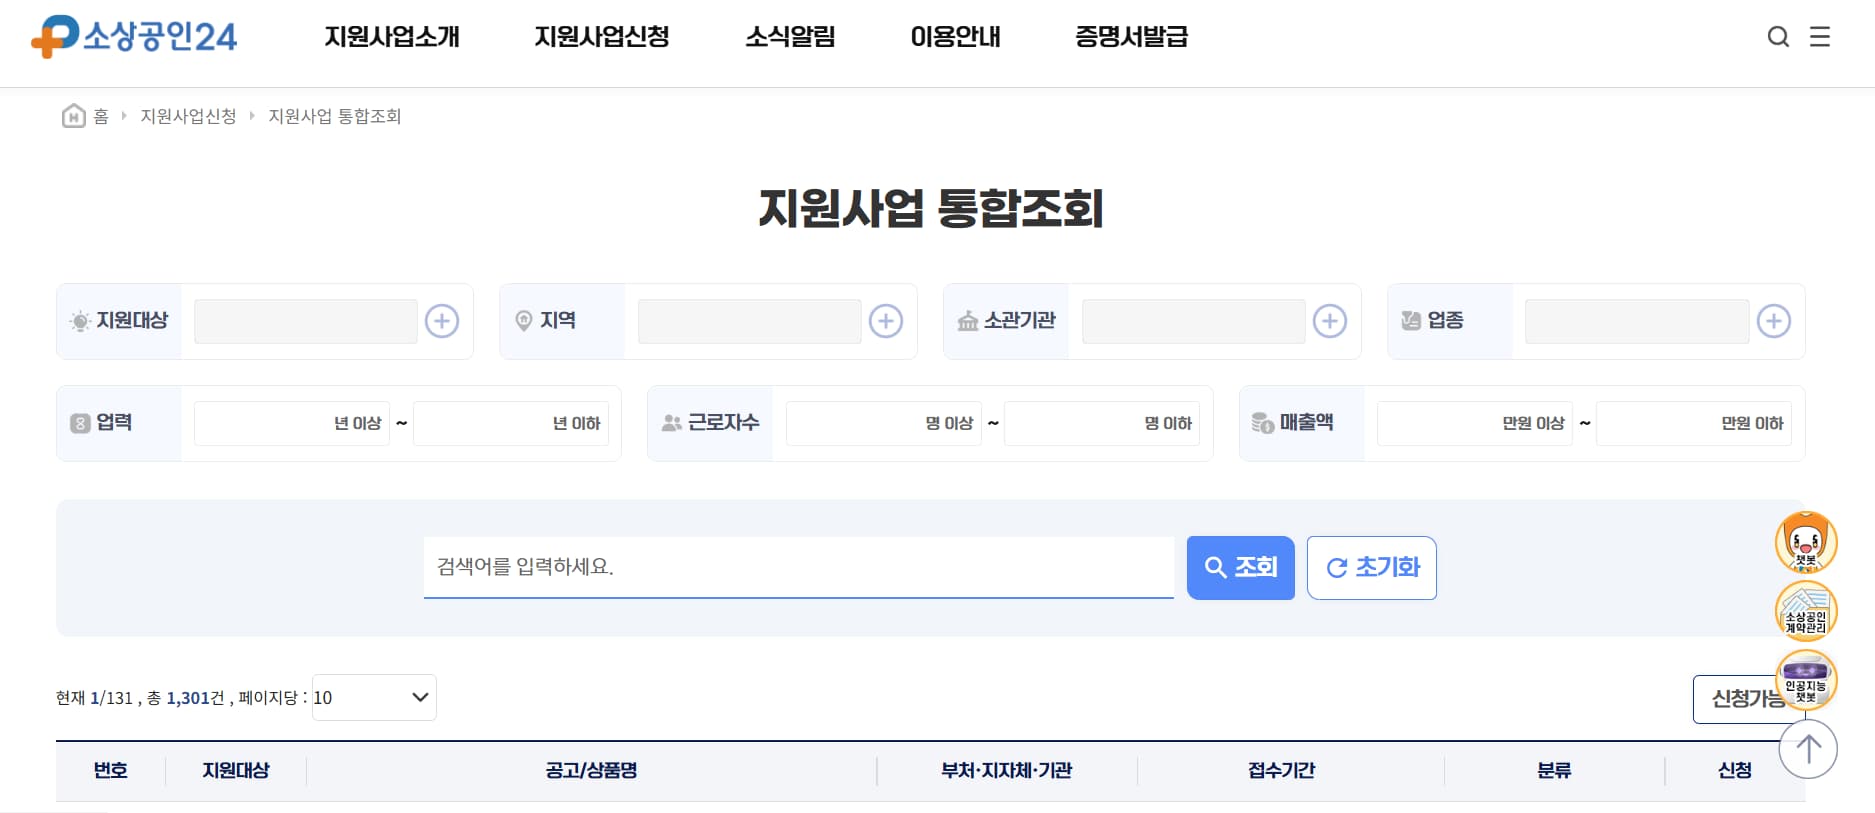Go to 지원사업 통합조회 breadcrumb link
Viewport: 1875px width, 813px height.
click(335, 116)
